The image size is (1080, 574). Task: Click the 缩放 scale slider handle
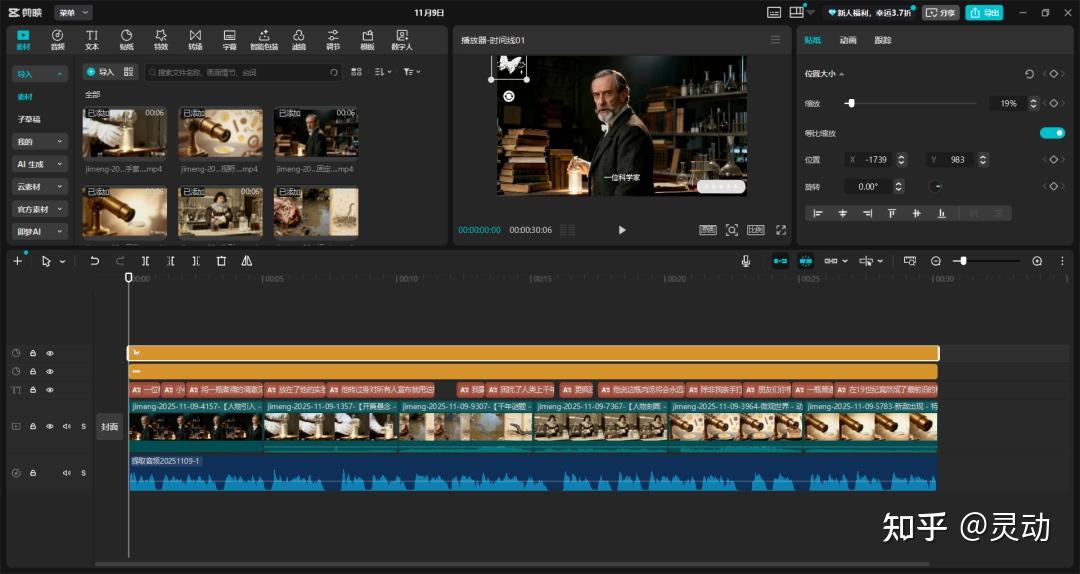tap(850, 103)
